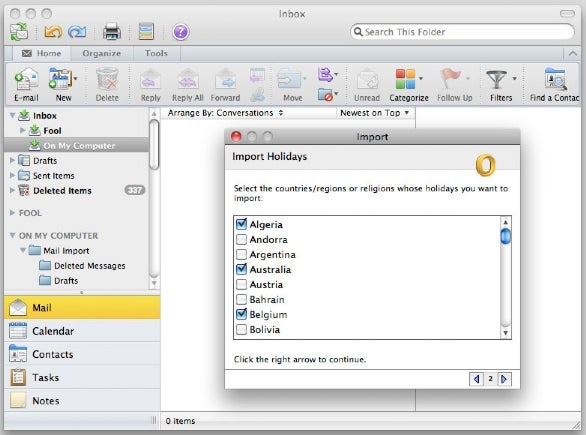Image resolution: width=586 pixels, height=435 pixels.
Task: Click the Search This Folder field
Action: (x=462, y=32)
